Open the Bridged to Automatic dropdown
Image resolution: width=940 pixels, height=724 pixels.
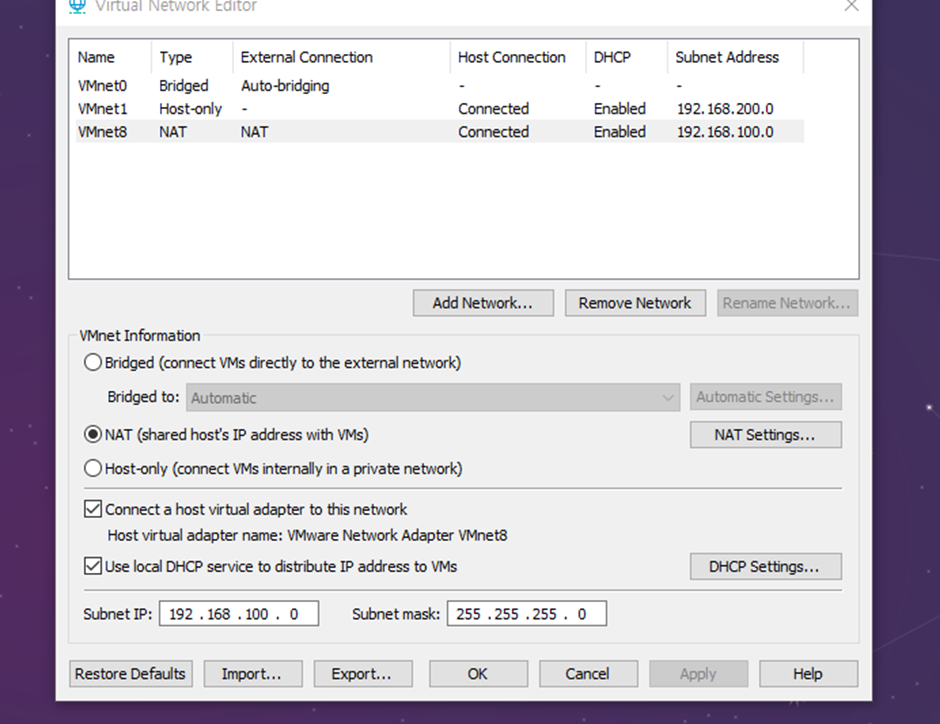(x=433, y=397)
